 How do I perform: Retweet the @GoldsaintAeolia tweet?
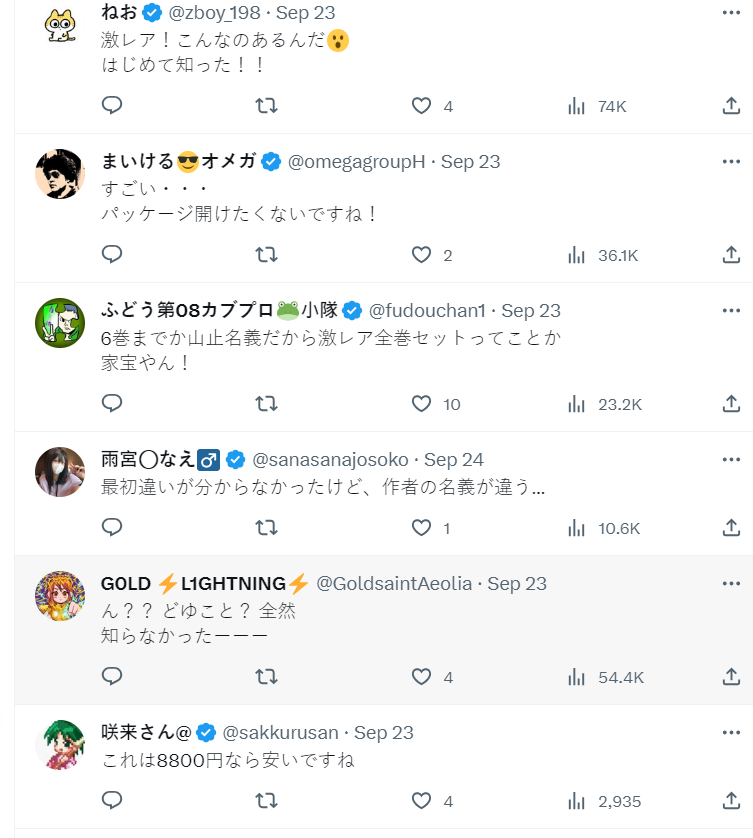(x=266, y=677)
